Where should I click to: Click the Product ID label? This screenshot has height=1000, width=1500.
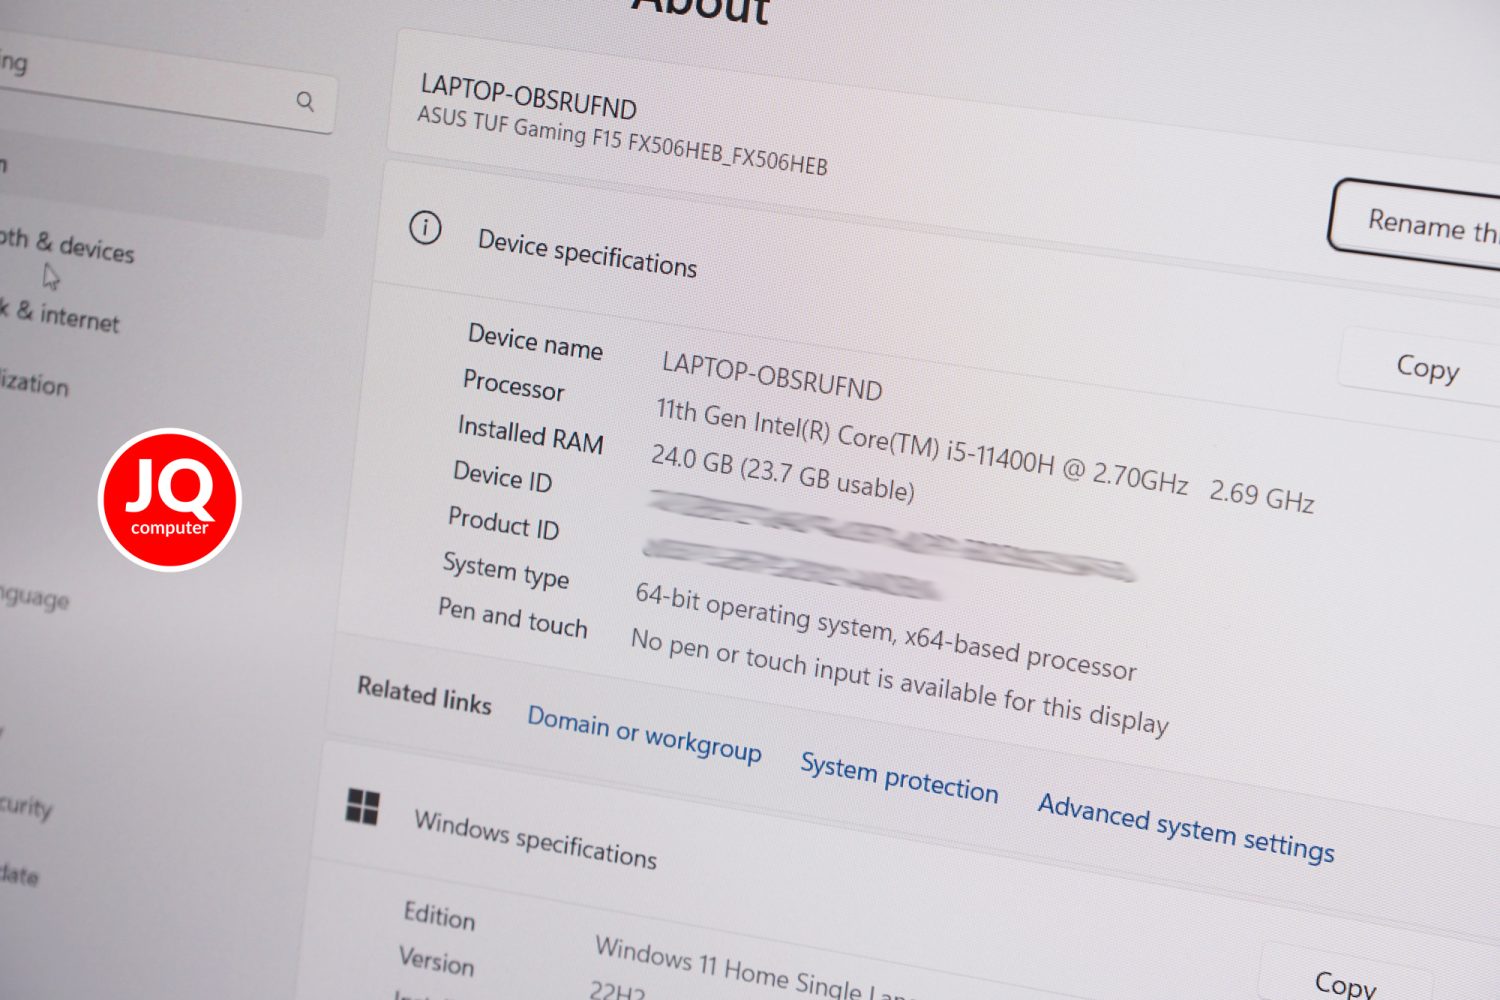503,522
